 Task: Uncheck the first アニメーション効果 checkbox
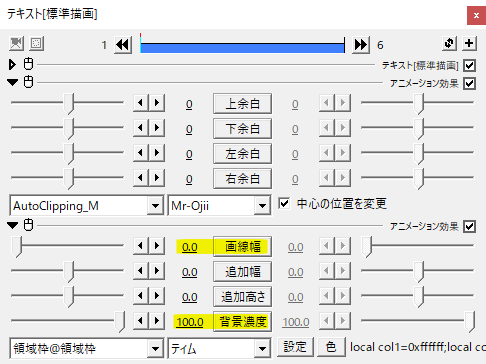pyautogui.click(x=469, y=83)
